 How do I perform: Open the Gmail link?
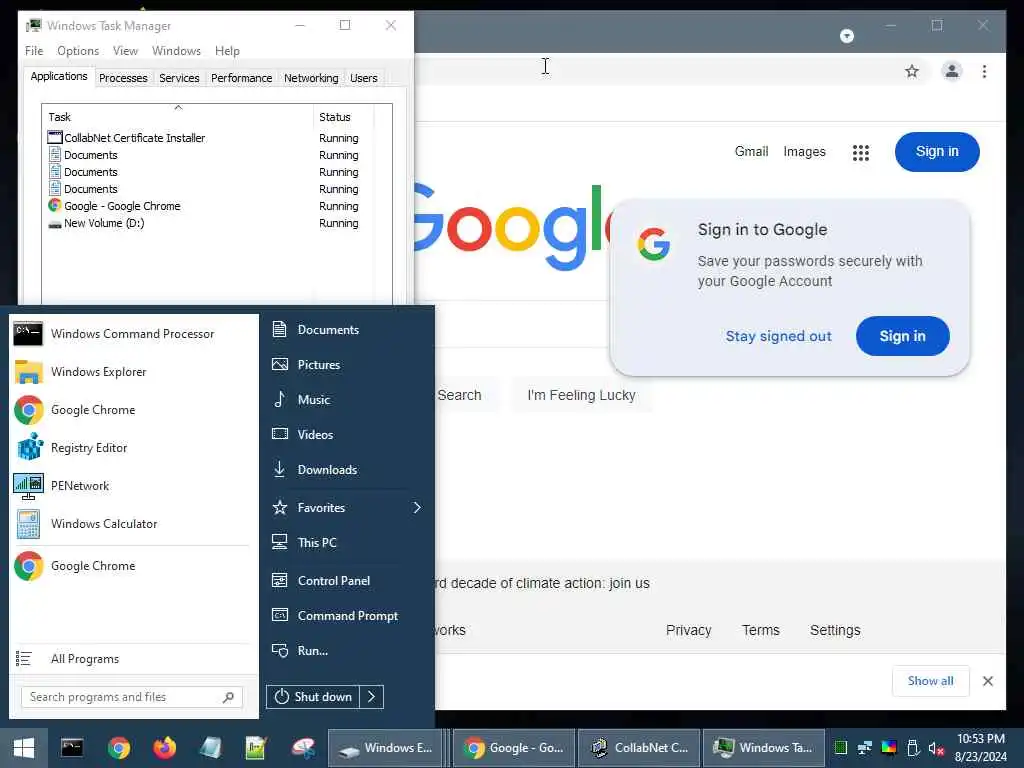click(x=752, y=152)
